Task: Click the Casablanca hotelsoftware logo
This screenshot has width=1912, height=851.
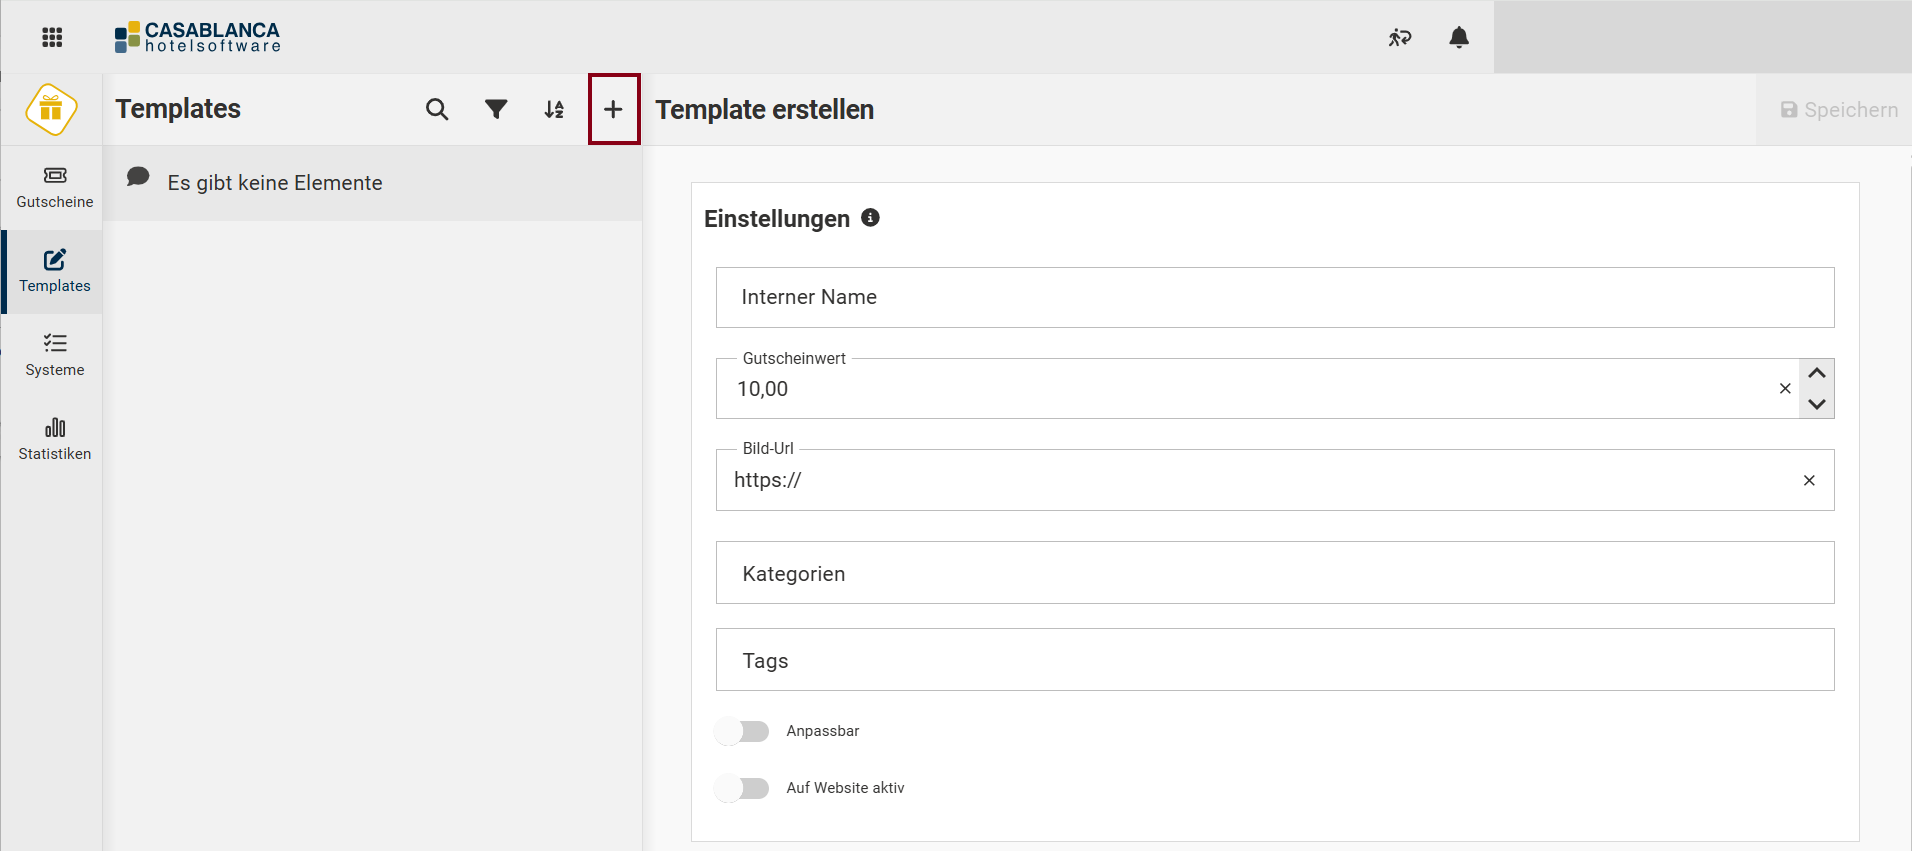Action: point(197,38)
